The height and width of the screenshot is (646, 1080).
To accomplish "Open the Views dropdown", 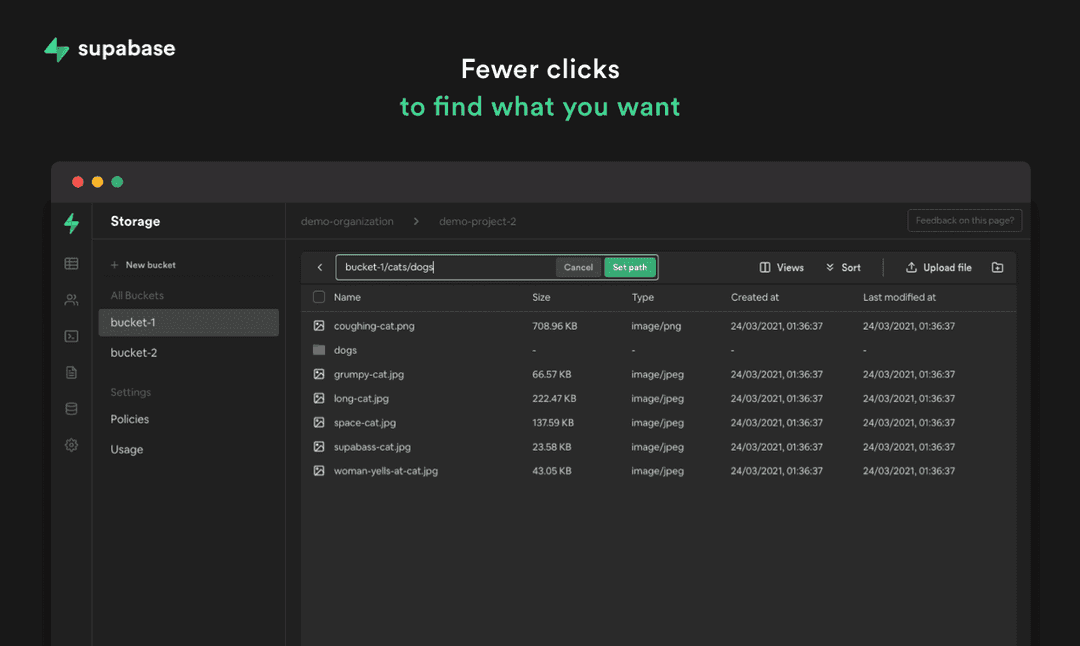I will pos(781,268).
